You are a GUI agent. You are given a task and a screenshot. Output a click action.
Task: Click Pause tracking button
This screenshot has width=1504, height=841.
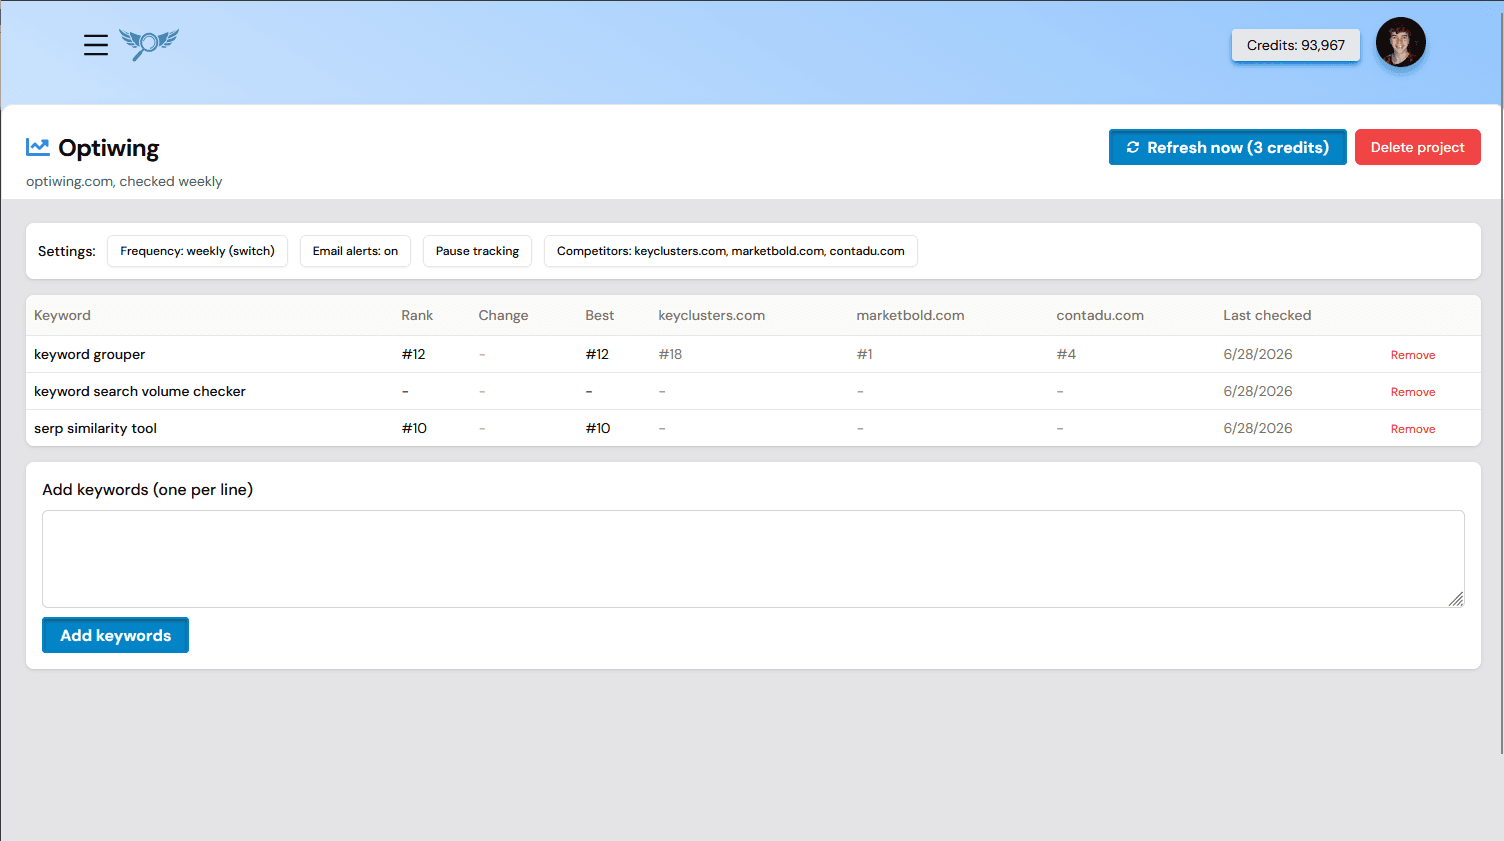coord(477,251)
